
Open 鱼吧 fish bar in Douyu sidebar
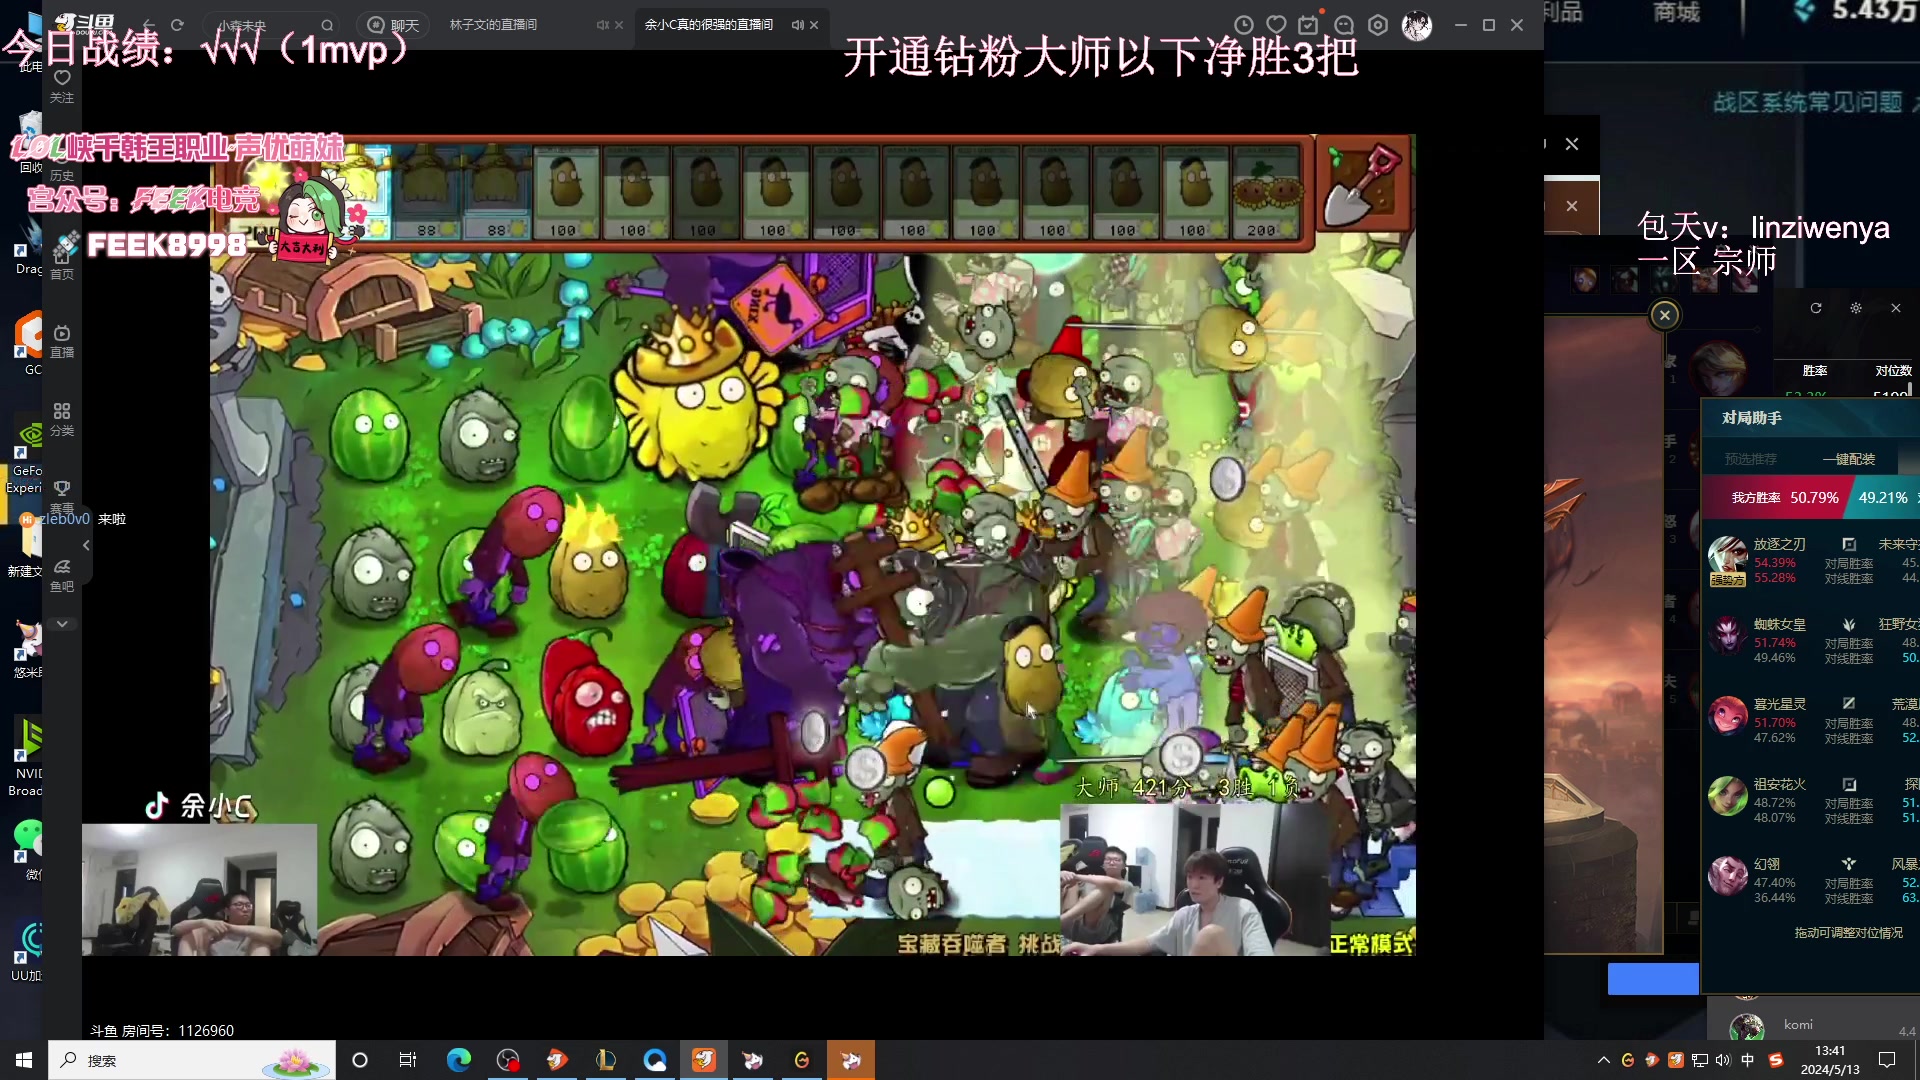(62, 576)
